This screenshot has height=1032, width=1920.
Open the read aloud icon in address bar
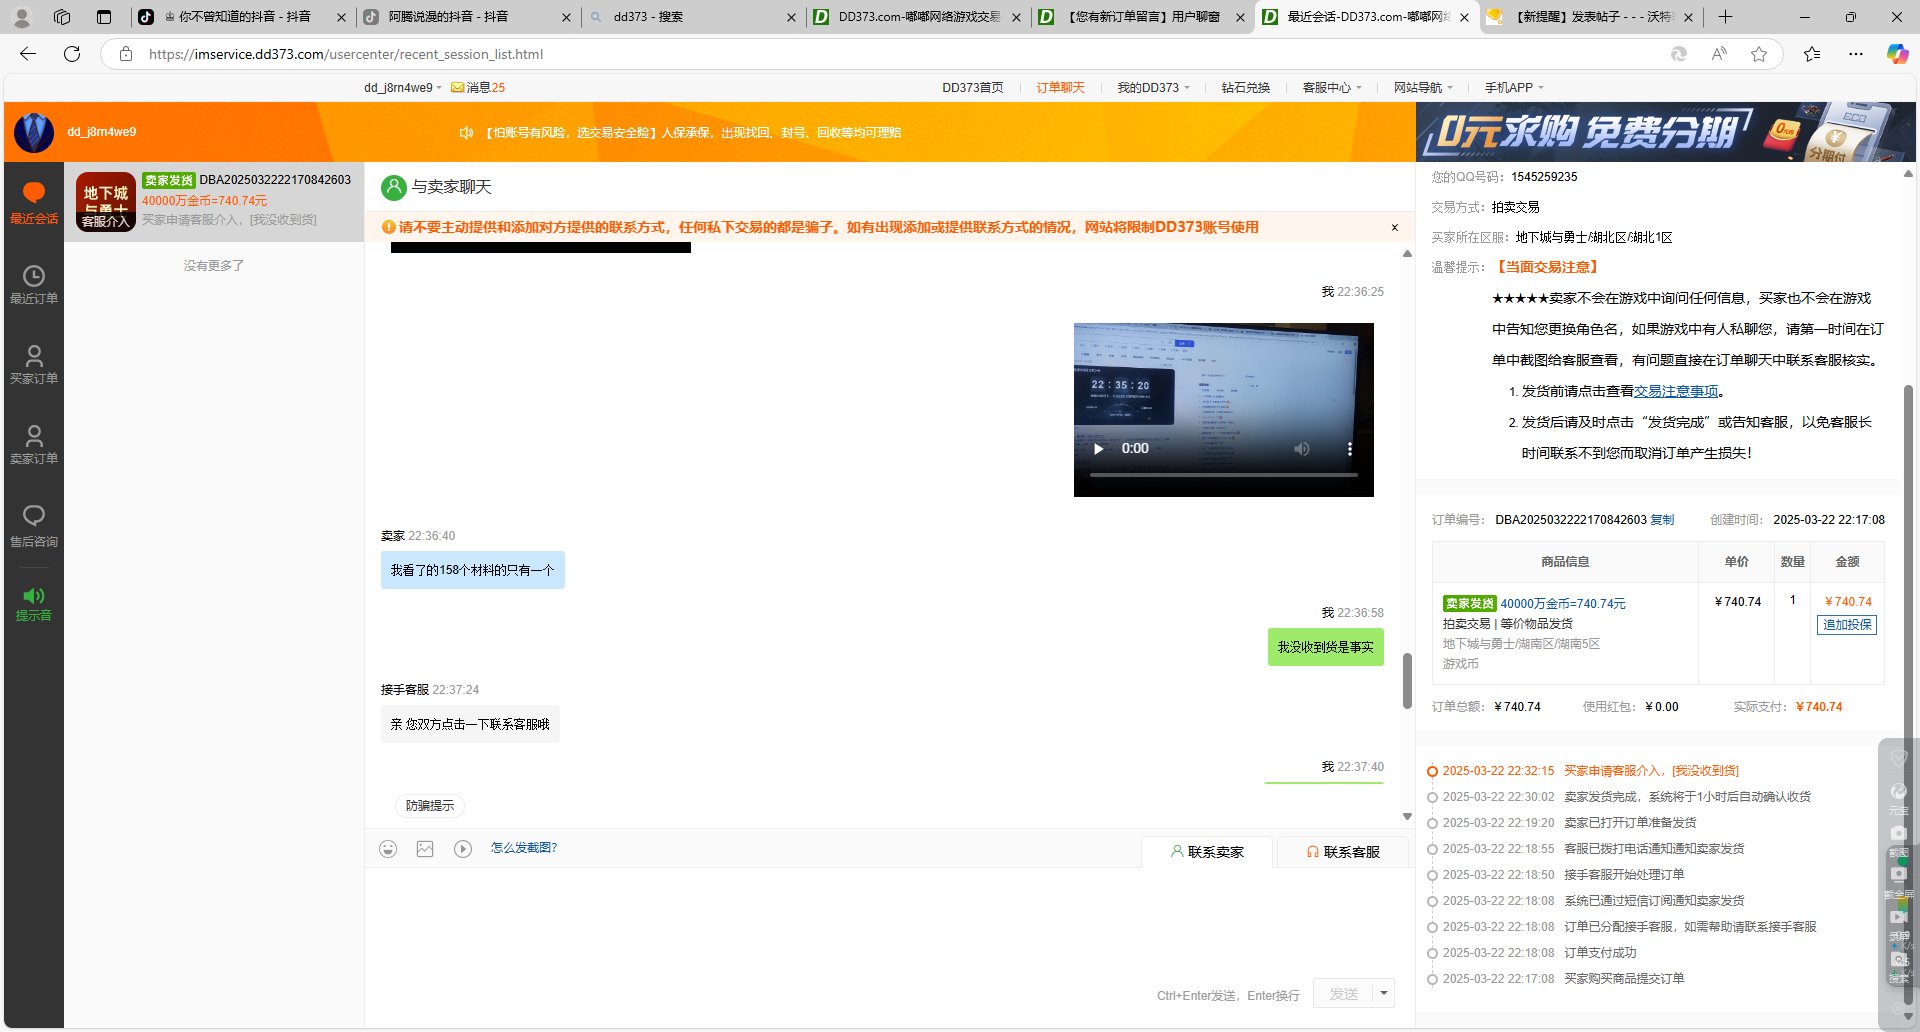coord(1719,54)
